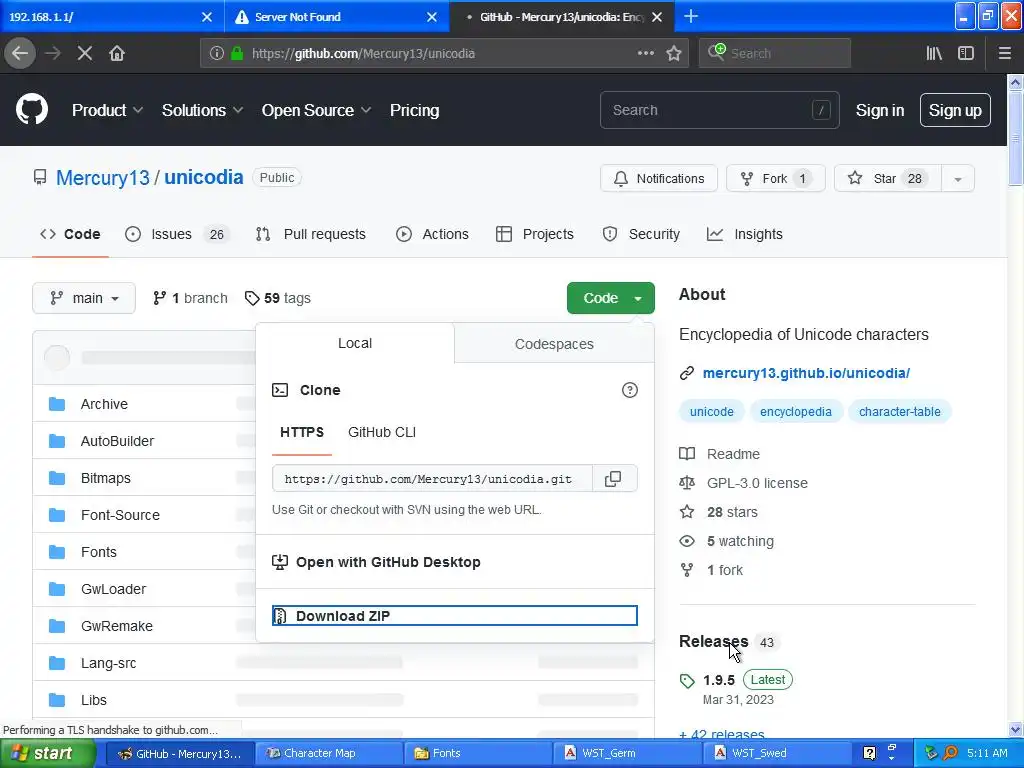Open the Pricing page
The height and width of the screenshot is (768, 1024).
(415, 110)
